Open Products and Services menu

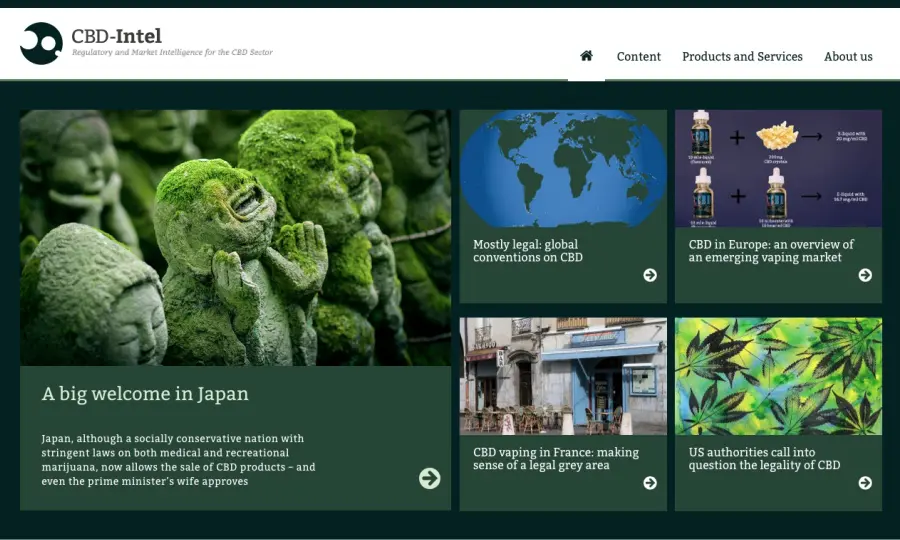[x=742, y=56]
